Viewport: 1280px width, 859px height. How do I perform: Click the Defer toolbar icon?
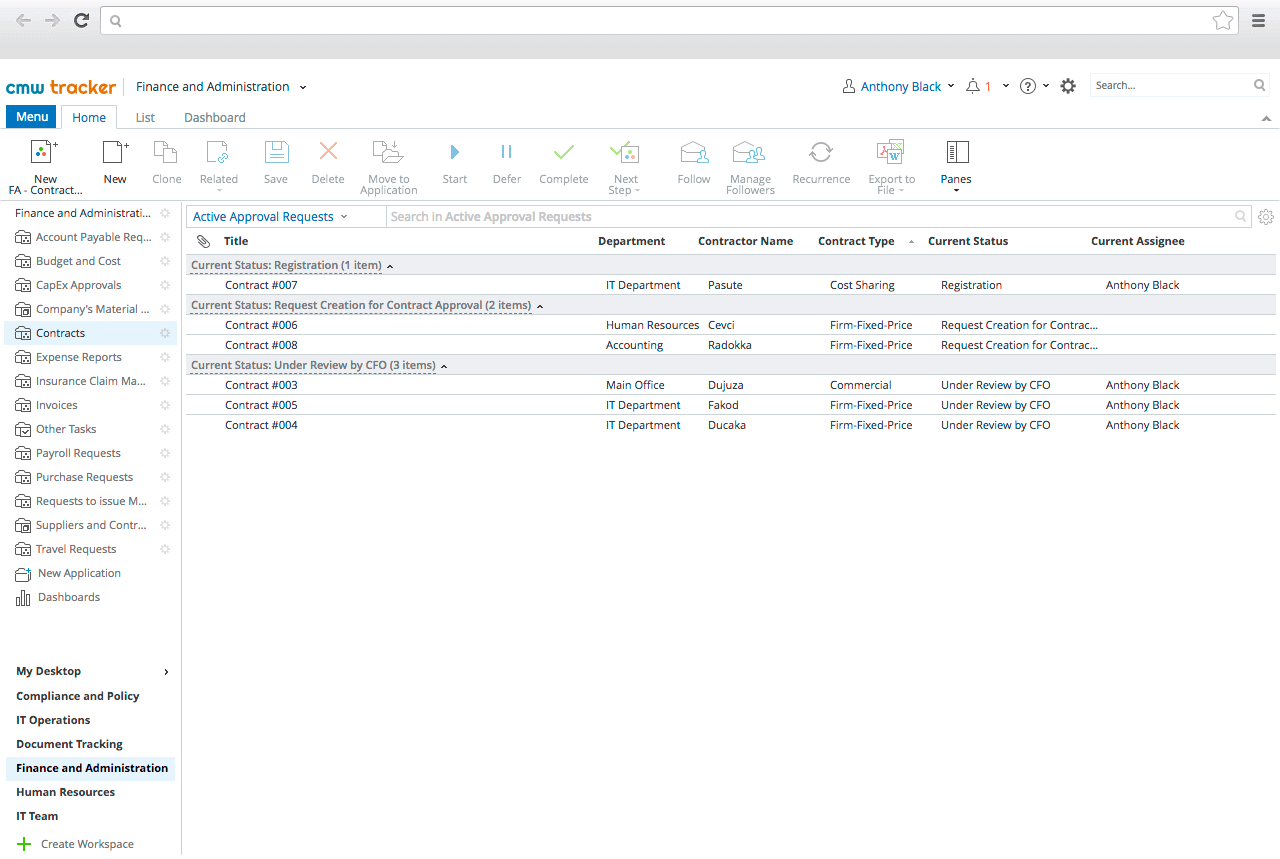506,152
